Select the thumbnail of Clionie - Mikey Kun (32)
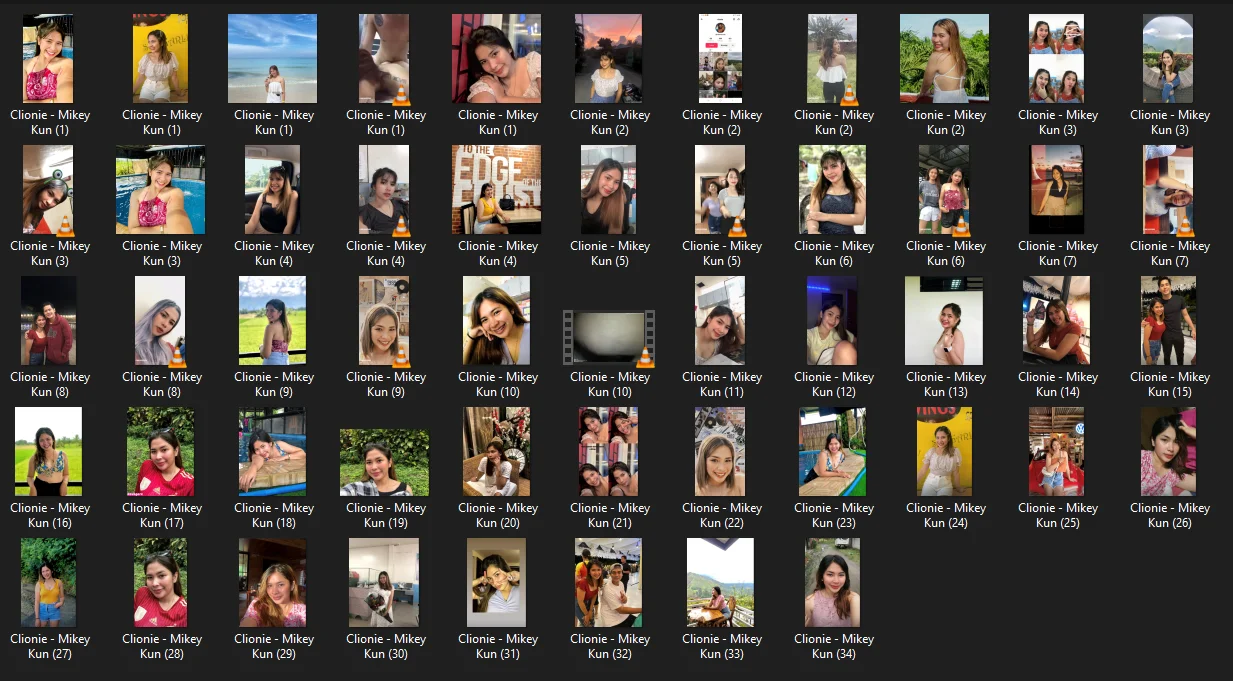This screenshot has height=681, width=1233. pos(608,583)
